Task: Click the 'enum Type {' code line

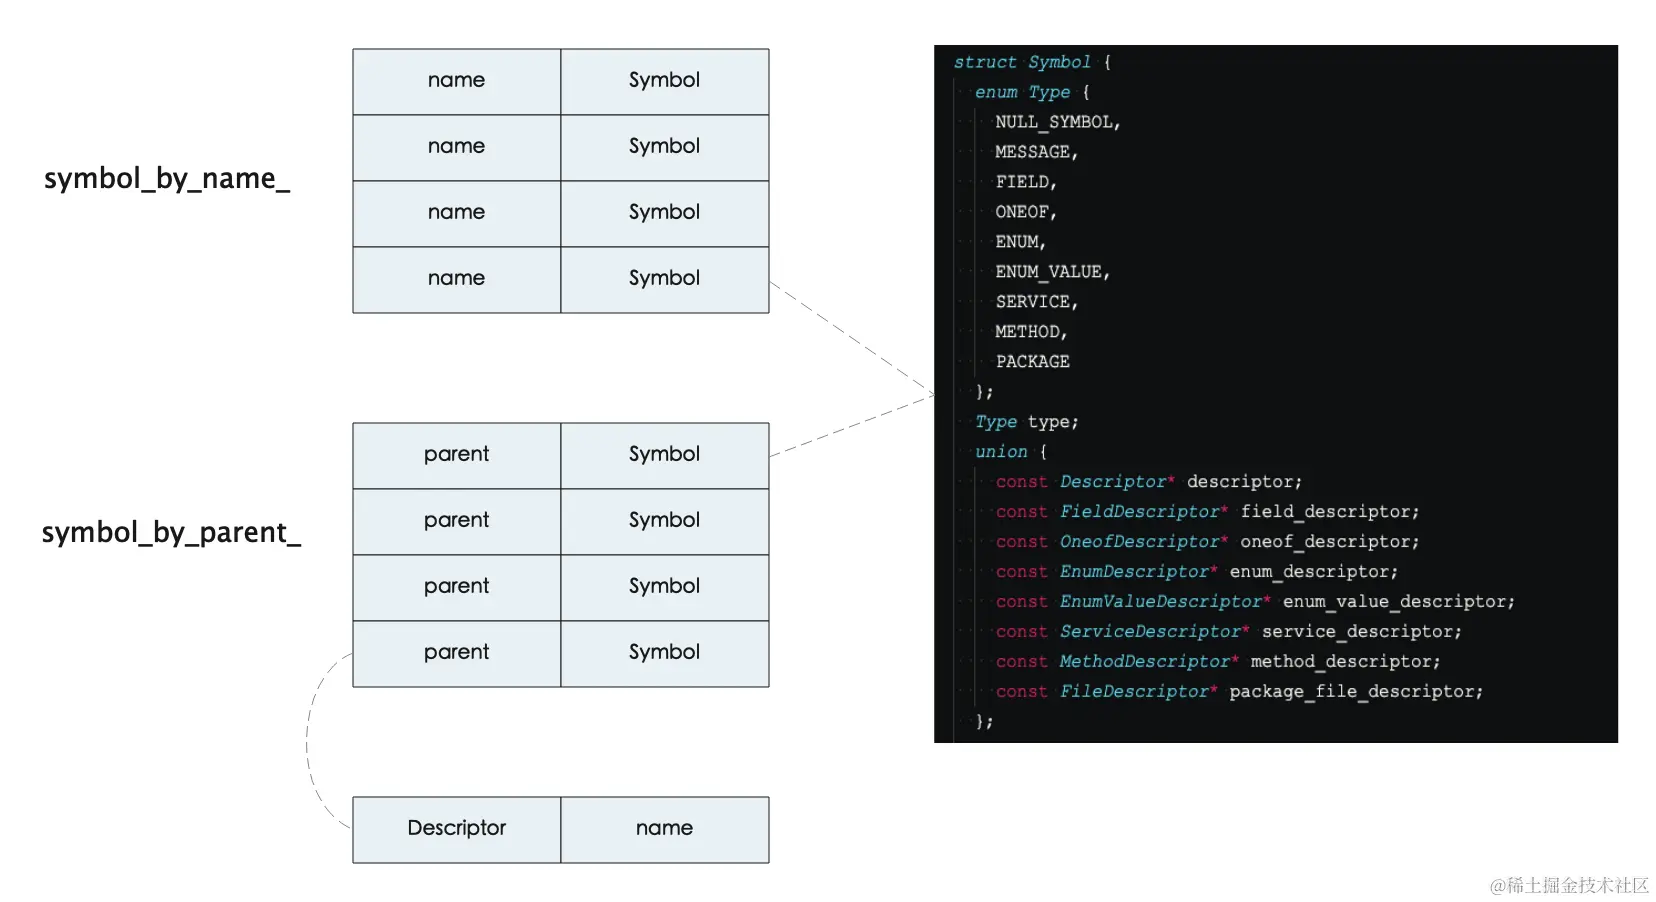Action: pos(1032,92)
